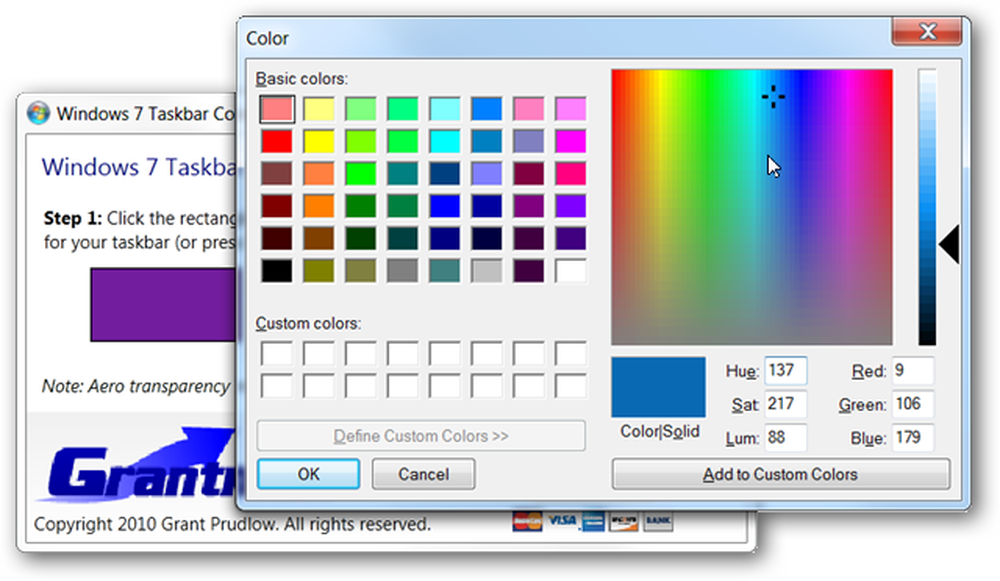Click the black luminosity arrow marker
The image size is (1000, 581).
pos(948,244)
